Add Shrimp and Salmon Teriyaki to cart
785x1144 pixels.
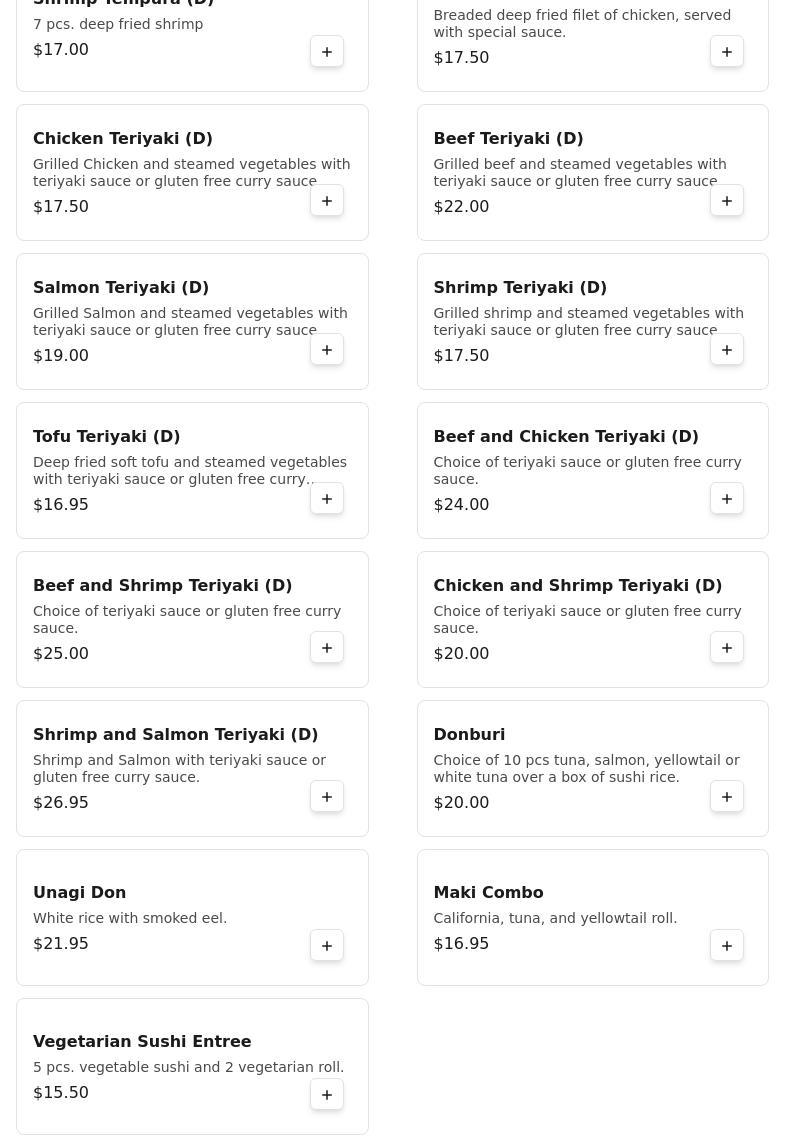coord(327,797)
